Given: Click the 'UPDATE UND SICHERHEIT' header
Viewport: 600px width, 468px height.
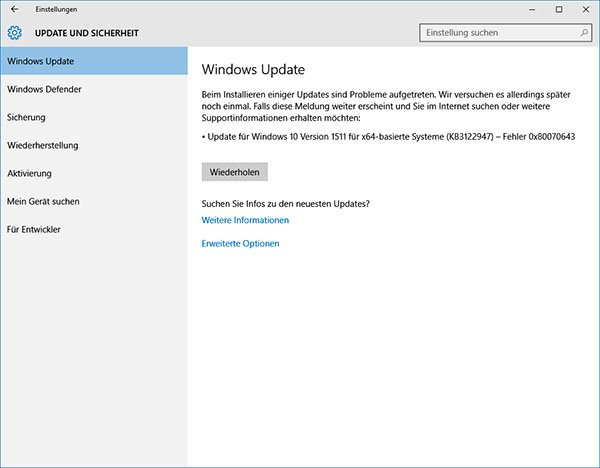Looking at the screenshot, I should tap(86, 33).
